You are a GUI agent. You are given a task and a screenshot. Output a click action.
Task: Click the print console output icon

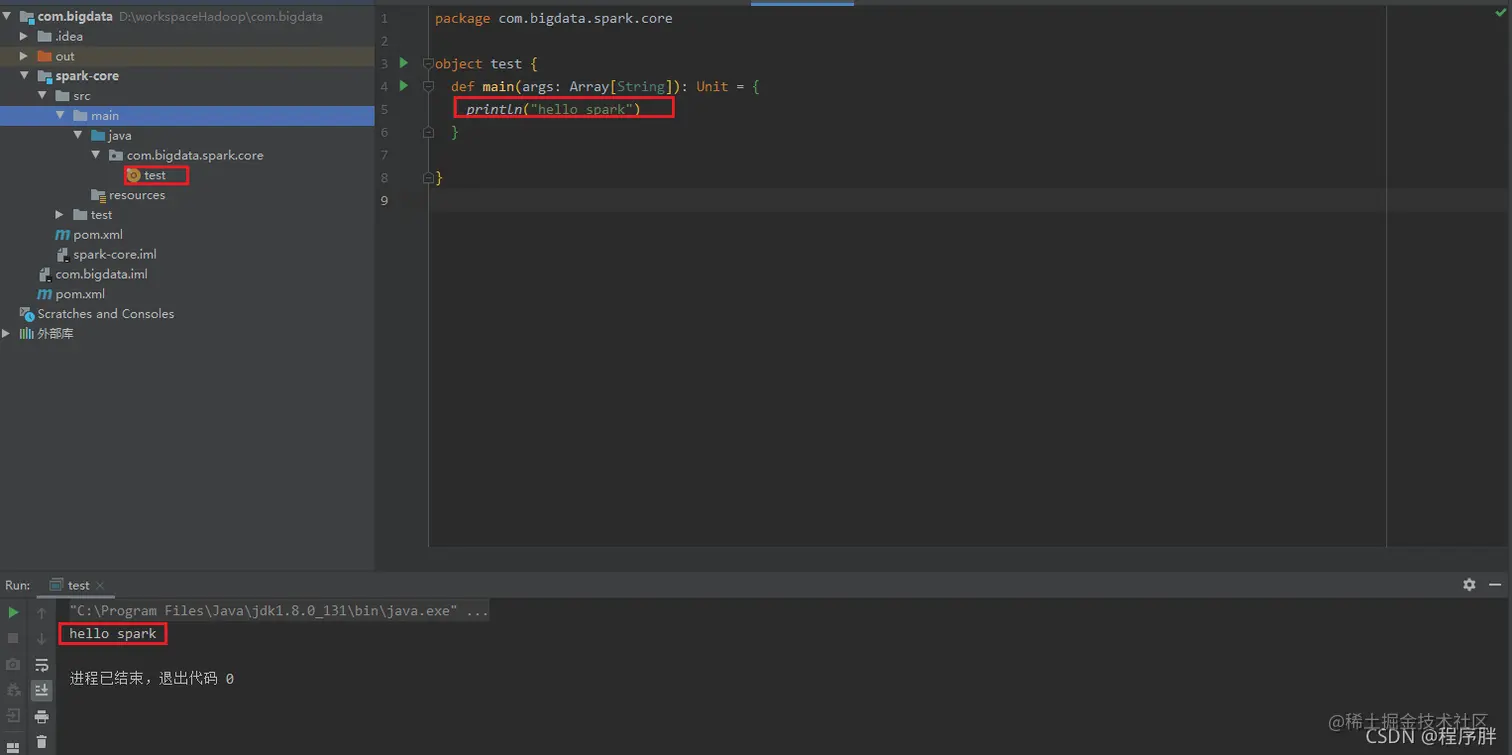pyautogui.click(x=41, y=716)
